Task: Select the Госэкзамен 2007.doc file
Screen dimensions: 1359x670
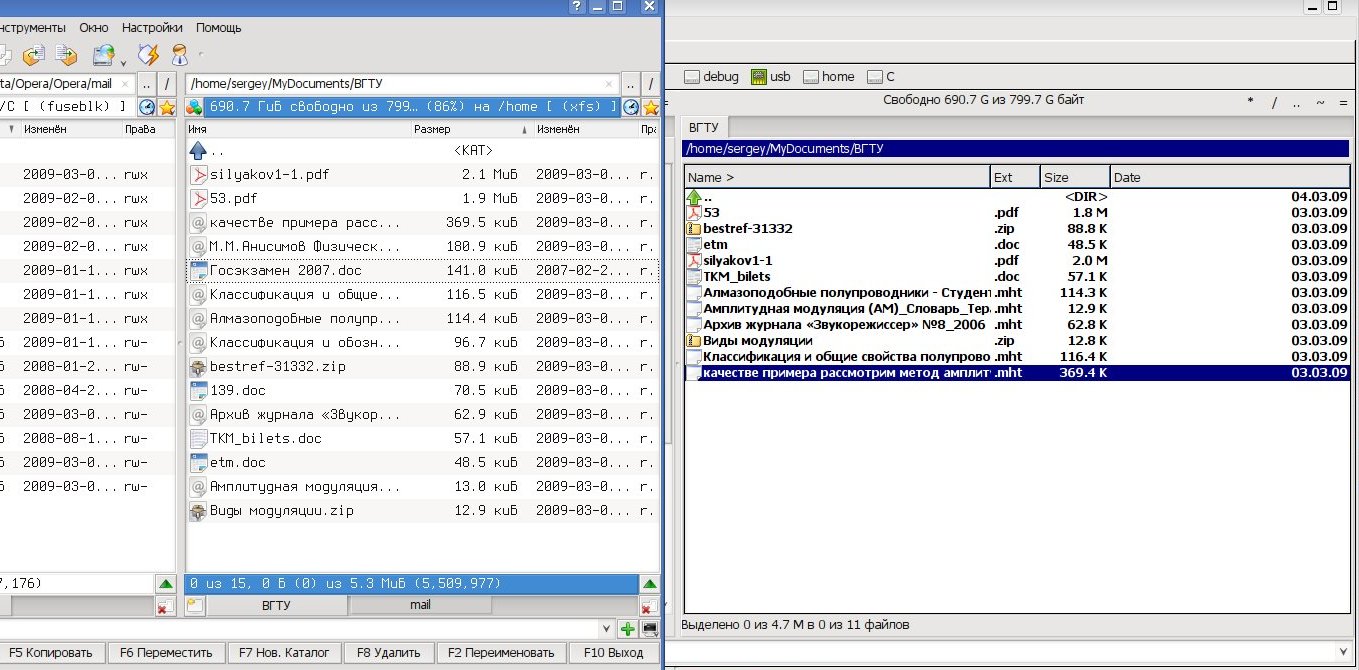Action: coord(286,271)
